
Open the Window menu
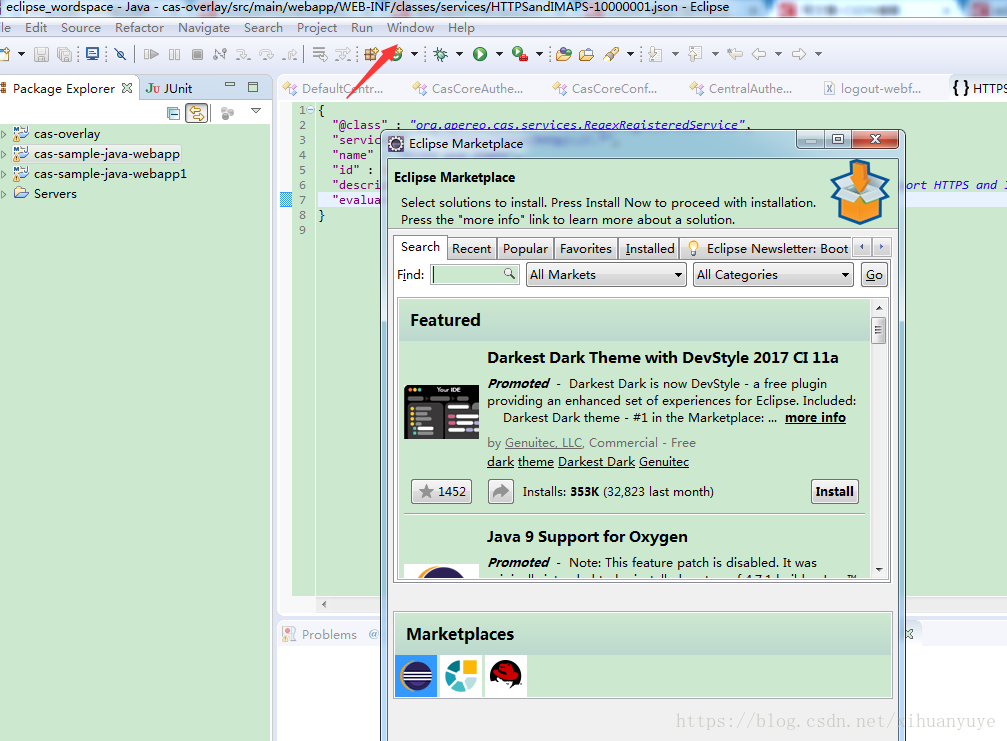pyautogui.click(x=410, y=27)
